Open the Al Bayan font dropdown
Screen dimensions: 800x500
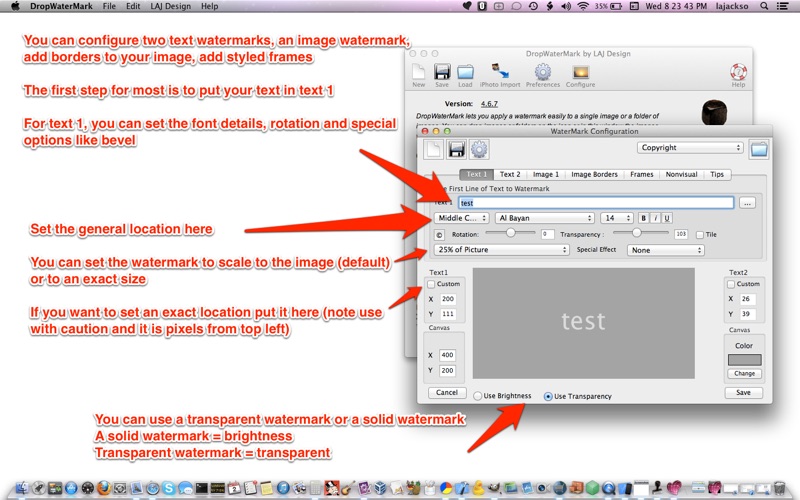(x=545, y=218)
